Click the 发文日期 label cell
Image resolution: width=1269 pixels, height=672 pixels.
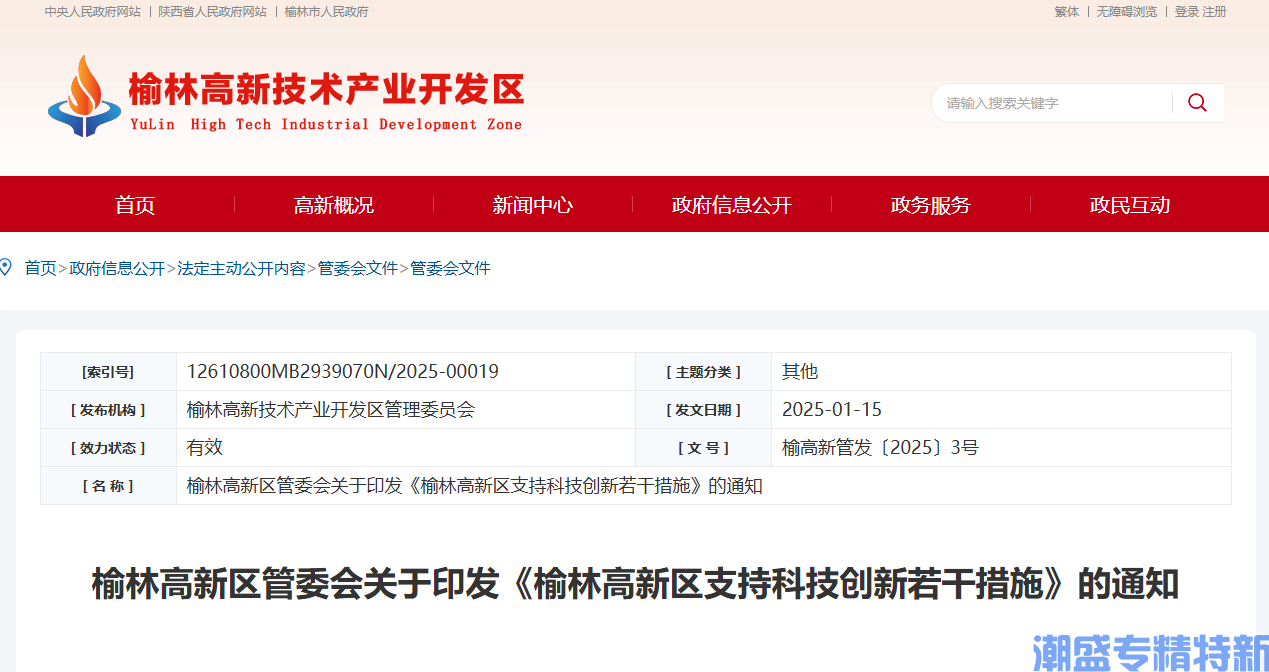point(703,410)
